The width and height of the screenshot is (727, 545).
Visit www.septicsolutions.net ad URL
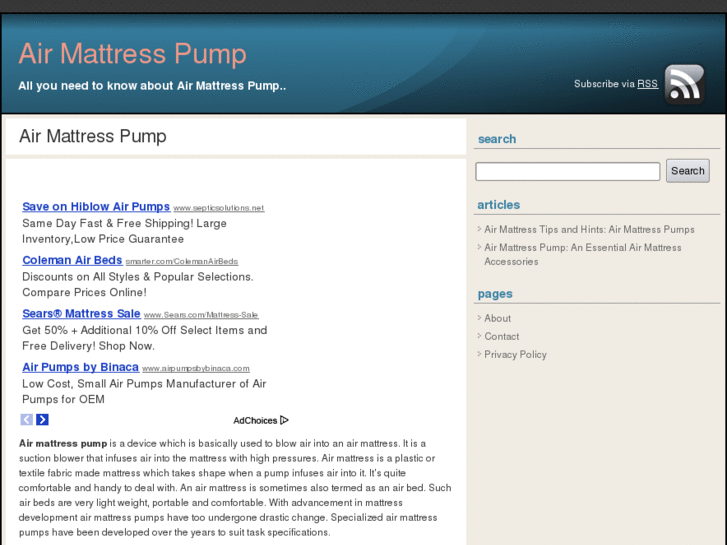[x=219, y=208]
